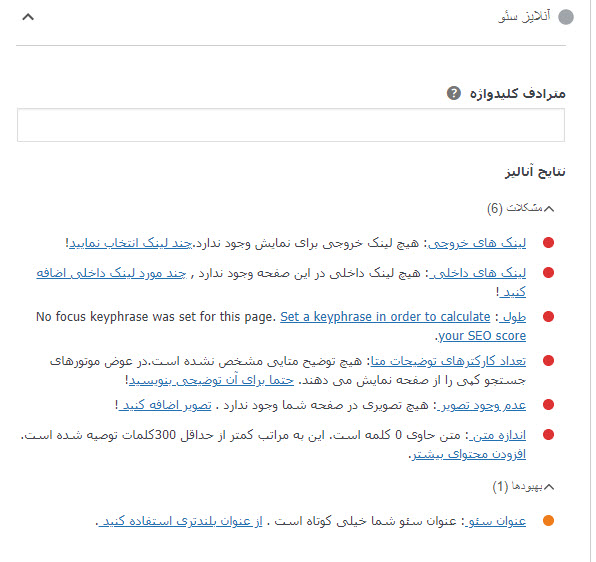Click red bullet beside اندازه متن

coord(548,434)
